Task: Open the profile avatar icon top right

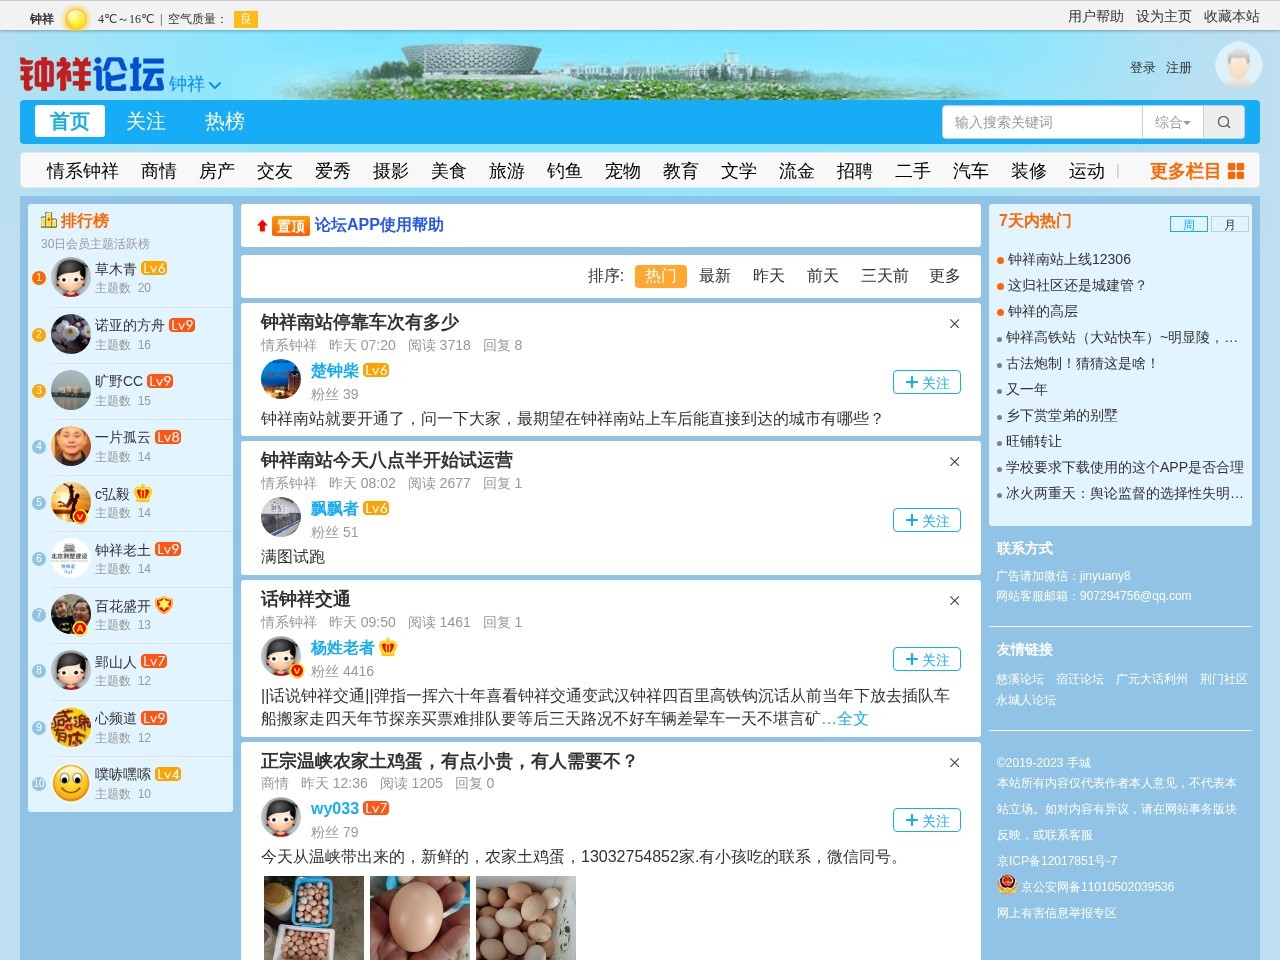Action: (1238, 65)
